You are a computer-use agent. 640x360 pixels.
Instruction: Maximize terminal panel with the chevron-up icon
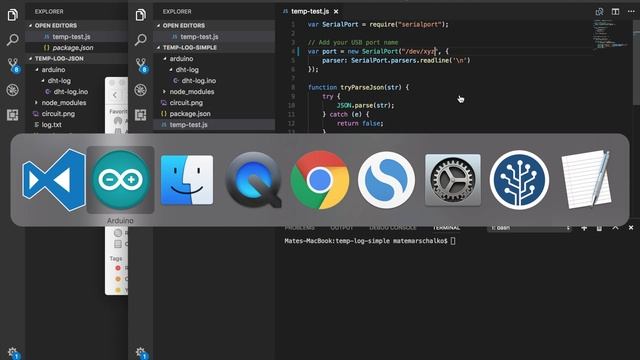[x=615, y=228]
